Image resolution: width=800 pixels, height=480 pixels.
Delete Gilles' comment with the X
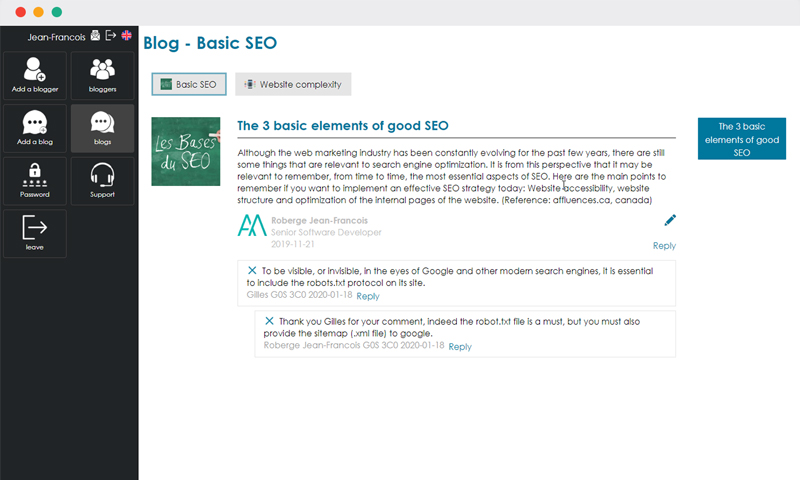[x=252, y=270]
